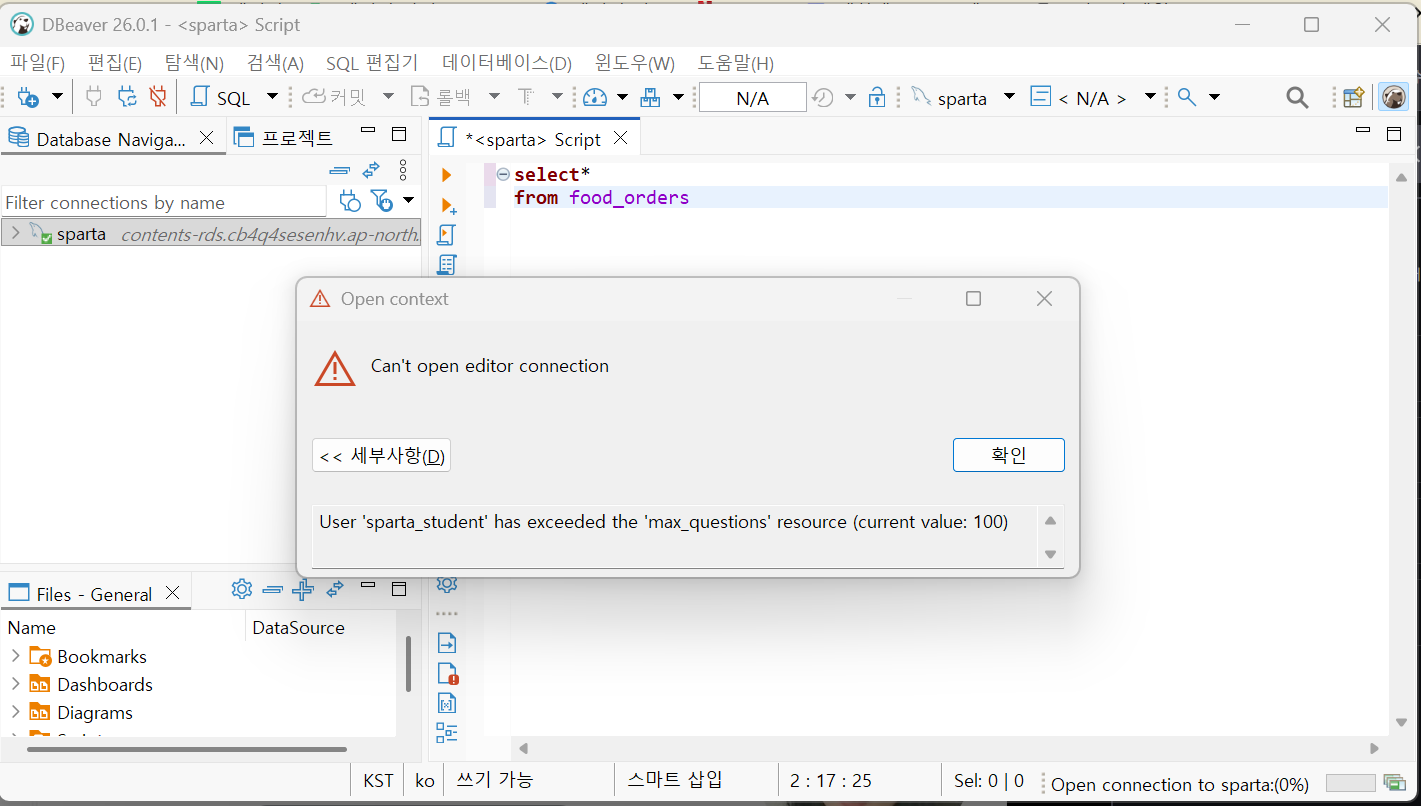This screenshot has height=806, width=1421.
Task: Collapse details with the << 세부사항(D) button
Action: pyautogui.click(x=381, y=456)
